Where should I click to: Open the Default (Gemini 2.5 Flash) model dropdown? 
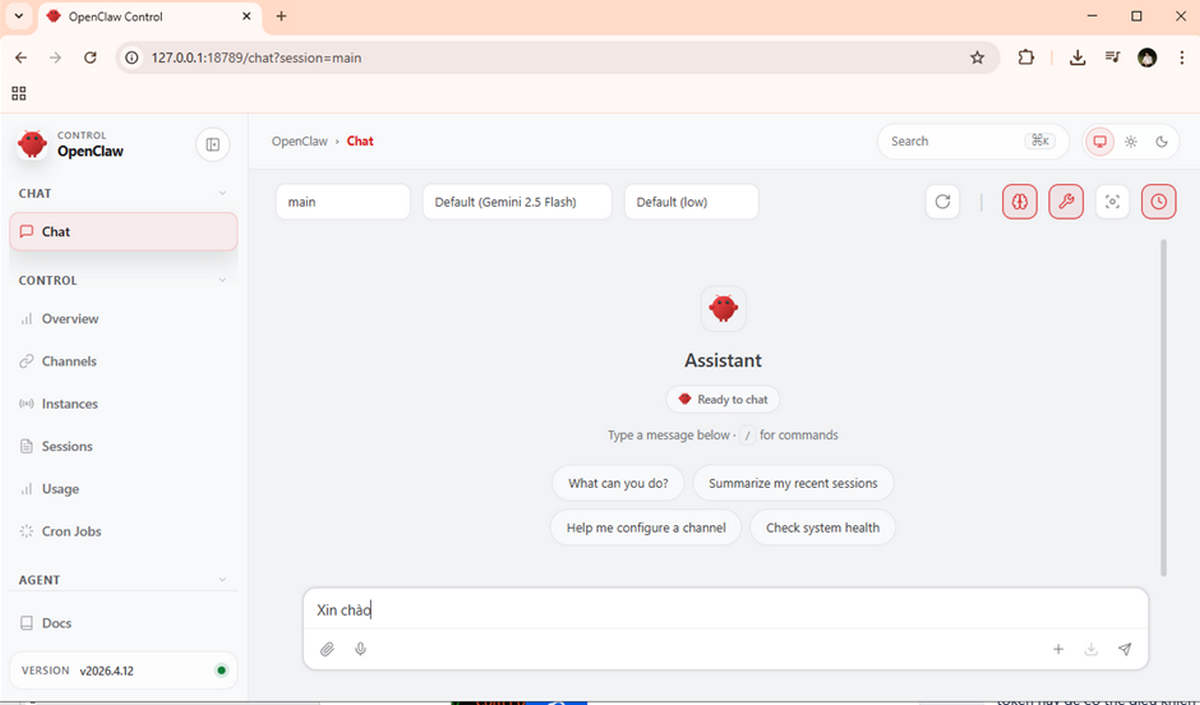click(517, 201)
